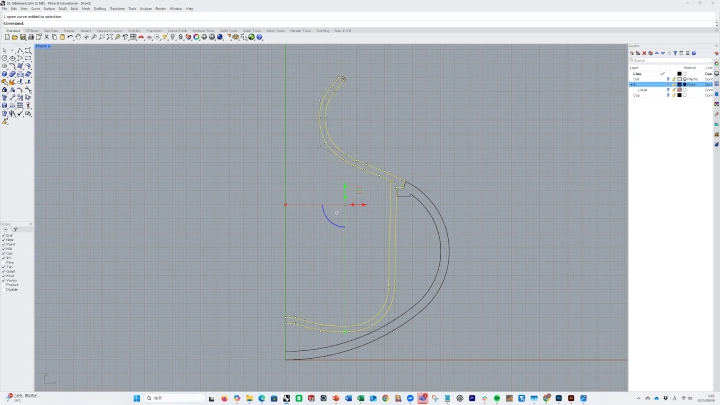The image size is (720, 405).
Task: Toggle the End osnap checkbox
Action: (4, 236)
